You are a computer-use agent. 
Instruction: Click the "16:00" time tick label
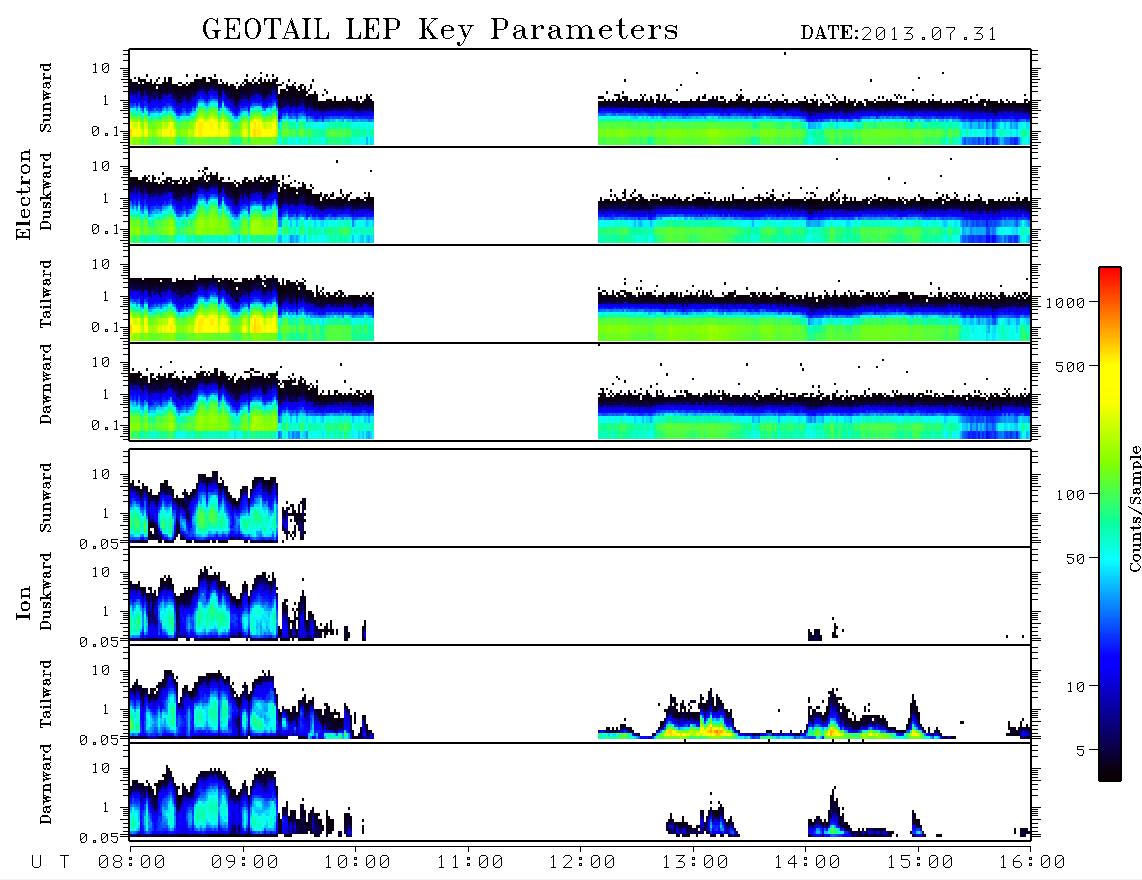tap(1032, 862)
